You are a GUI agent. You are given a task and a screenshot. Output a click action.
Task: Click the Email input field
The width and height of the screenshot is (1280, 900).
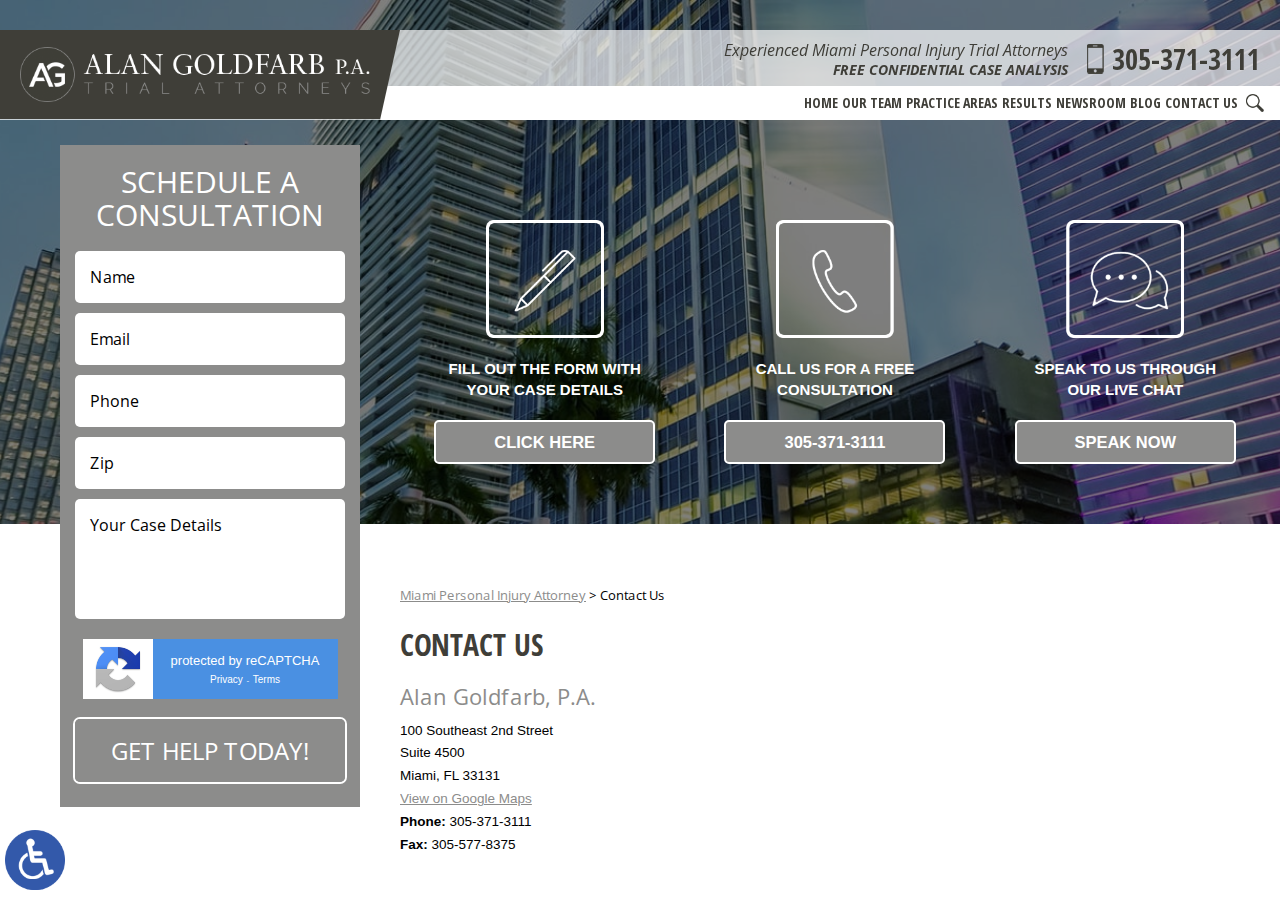pyautogui.click(x=210, y=339)
